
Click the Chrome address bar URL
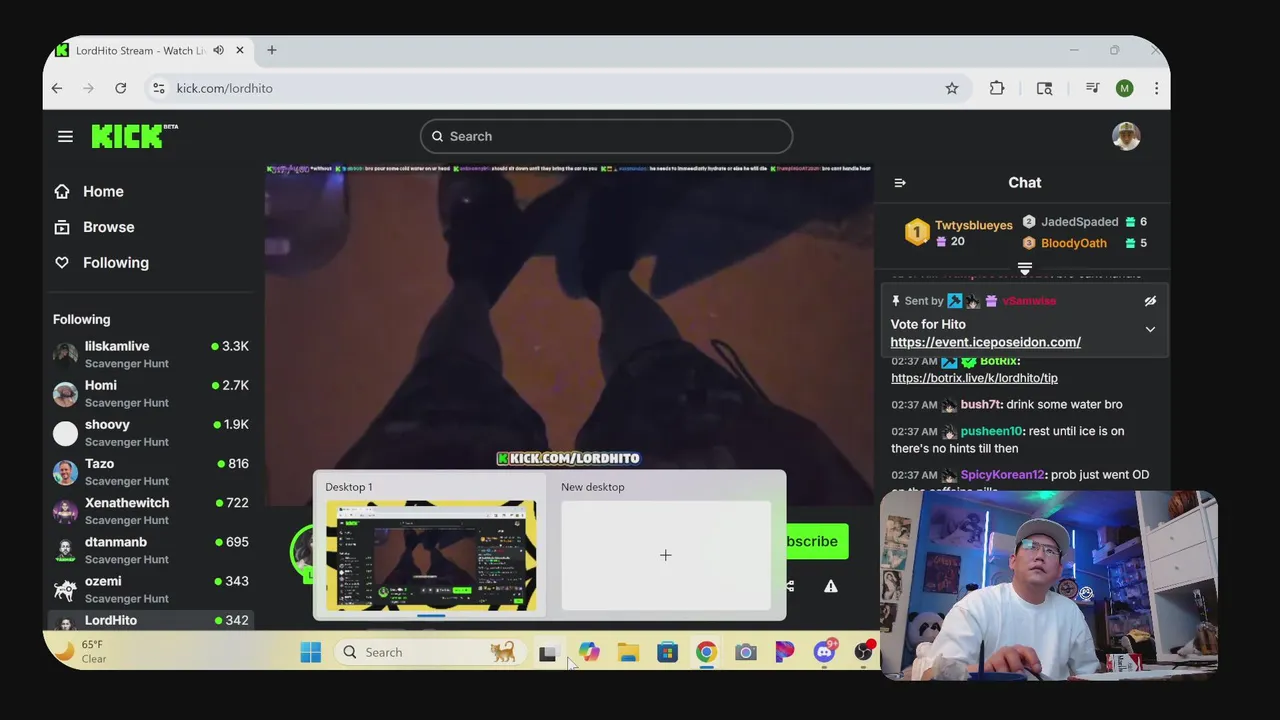[x=224, y=88]
